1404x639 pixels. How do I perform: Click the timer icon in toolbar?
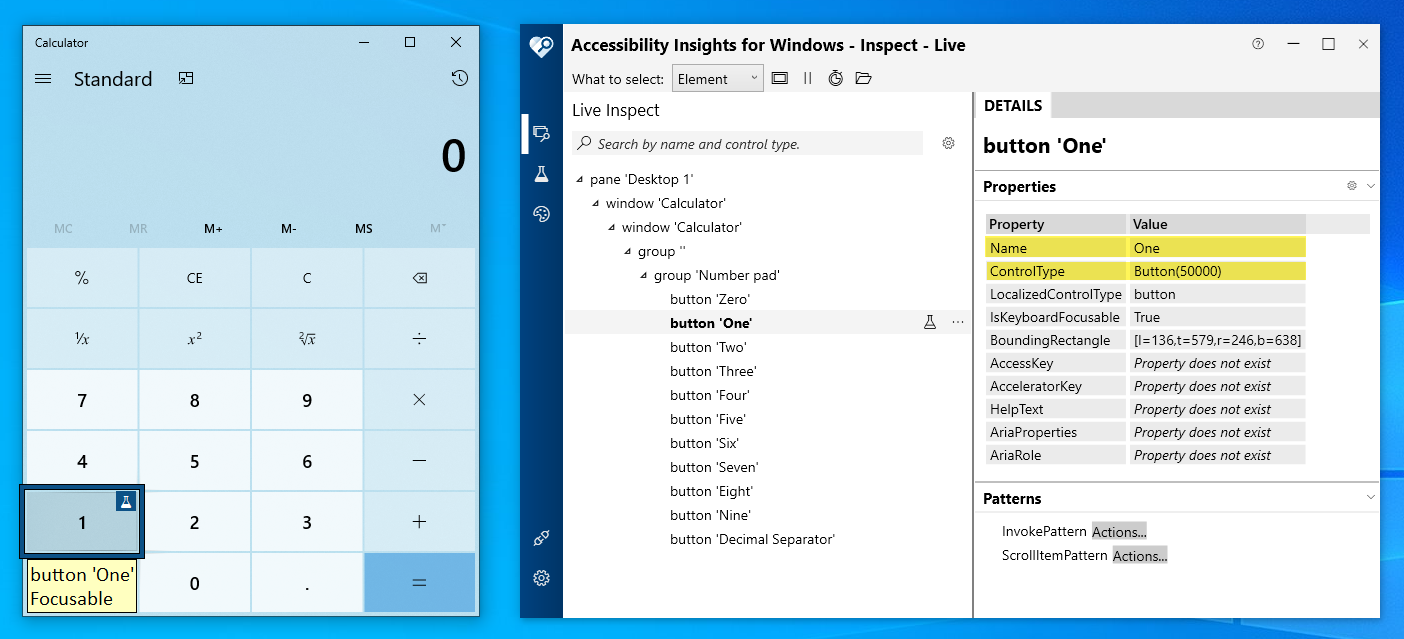pos(836,78)
